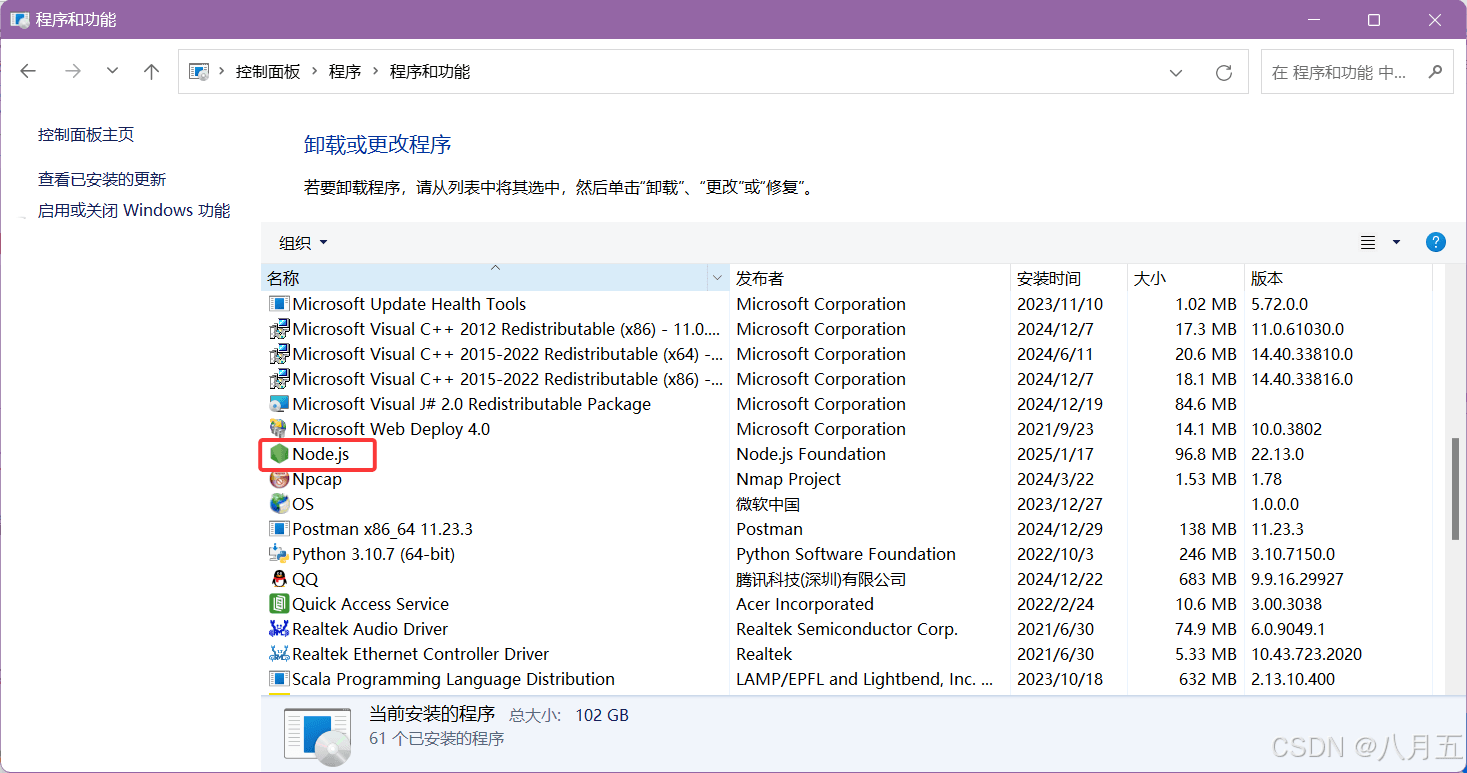Click the Microsoft Web Deploy 4.0 icon
Screen dimensions: 1467x773
tap(279, 429)
